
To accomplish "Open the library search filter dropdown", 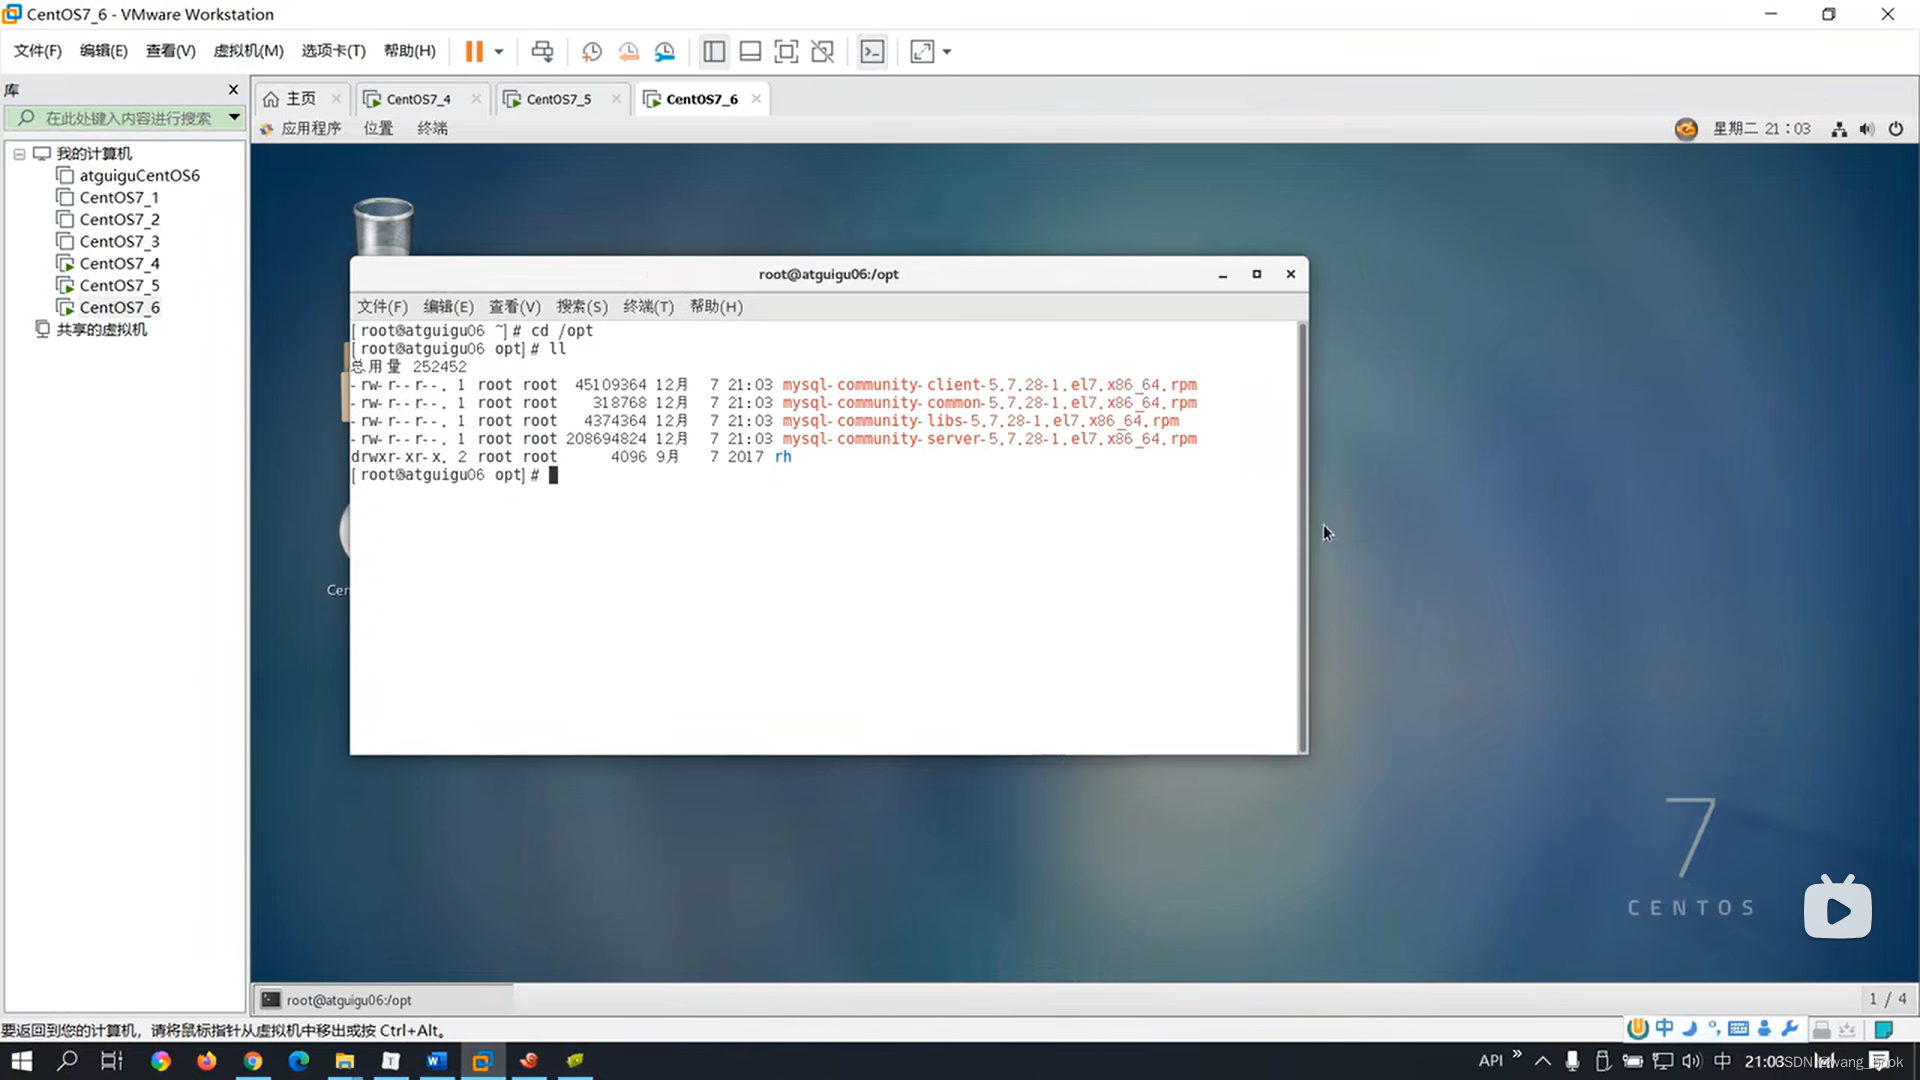I will (234, 117).
